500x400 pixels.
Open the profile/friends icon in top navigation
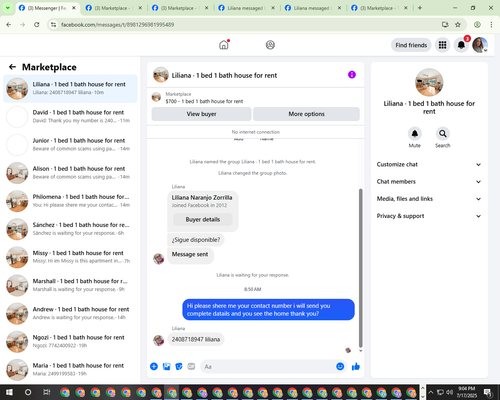coord(270,45)
